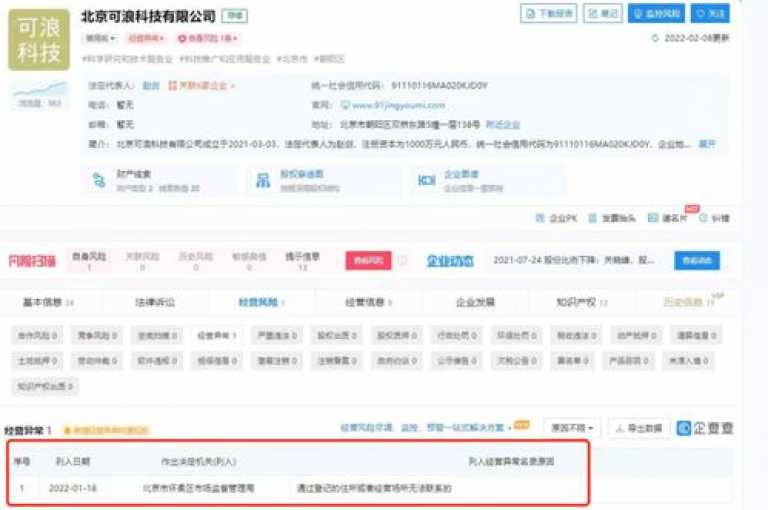Image resolution: width=768 pixels, height=510 pixels.
Task: Switch to the 基本信息 tab
Action: coord(48,302)
